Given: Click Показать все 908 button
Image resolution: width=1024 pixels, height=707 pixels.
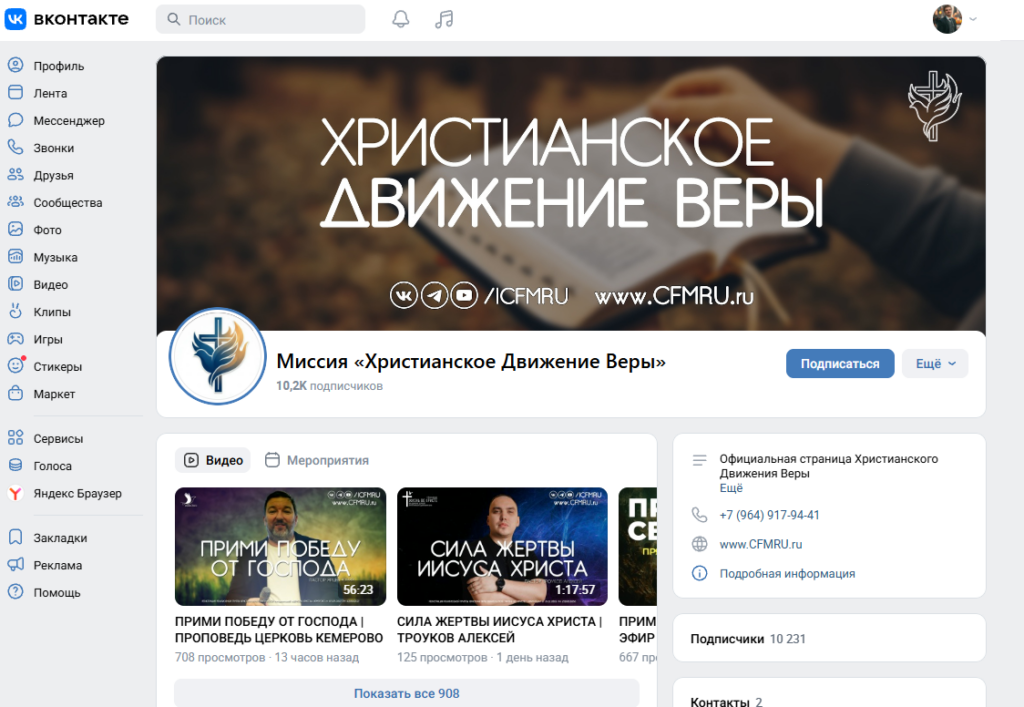Looking at the screenshot, I should point(406,693).
